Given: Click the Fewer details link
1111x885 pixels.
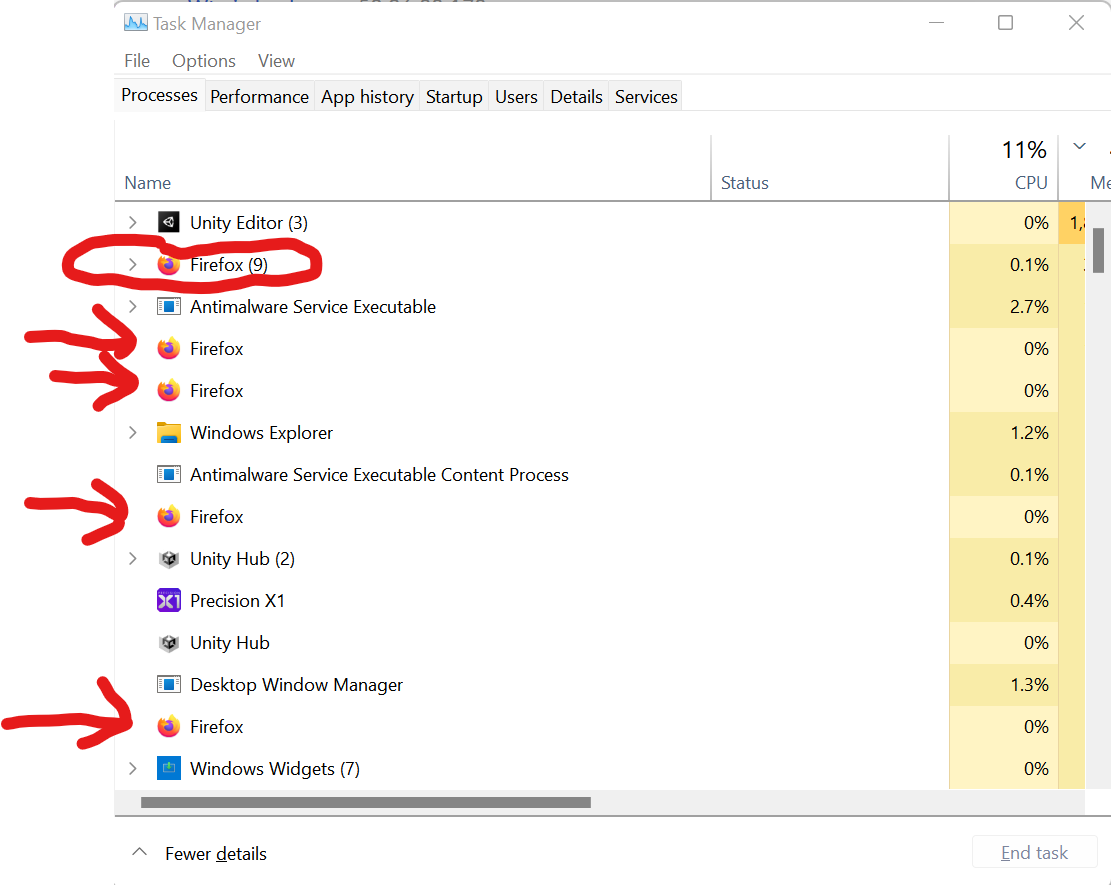Looking at the screenshot, I should (215, 854).
